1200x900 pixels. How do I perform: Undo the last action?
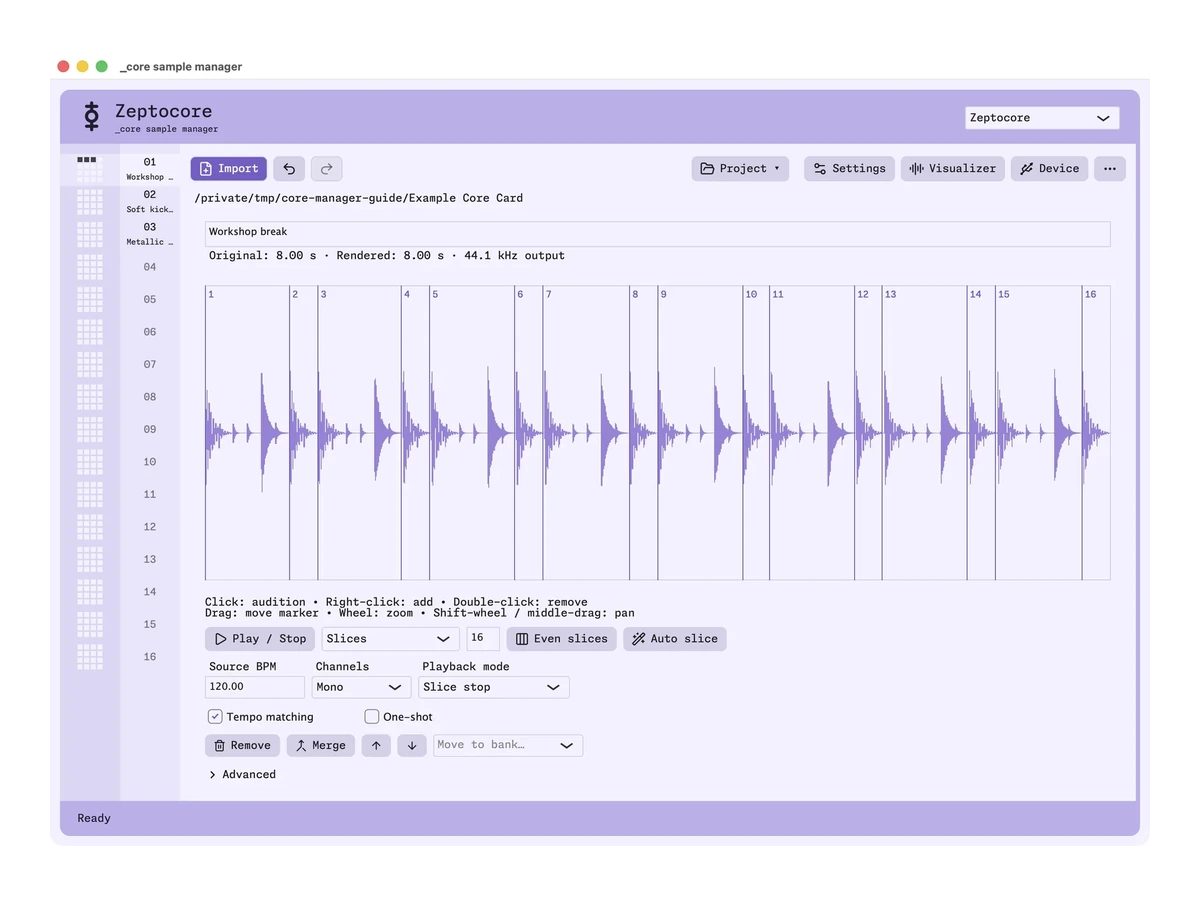[289, 169]
